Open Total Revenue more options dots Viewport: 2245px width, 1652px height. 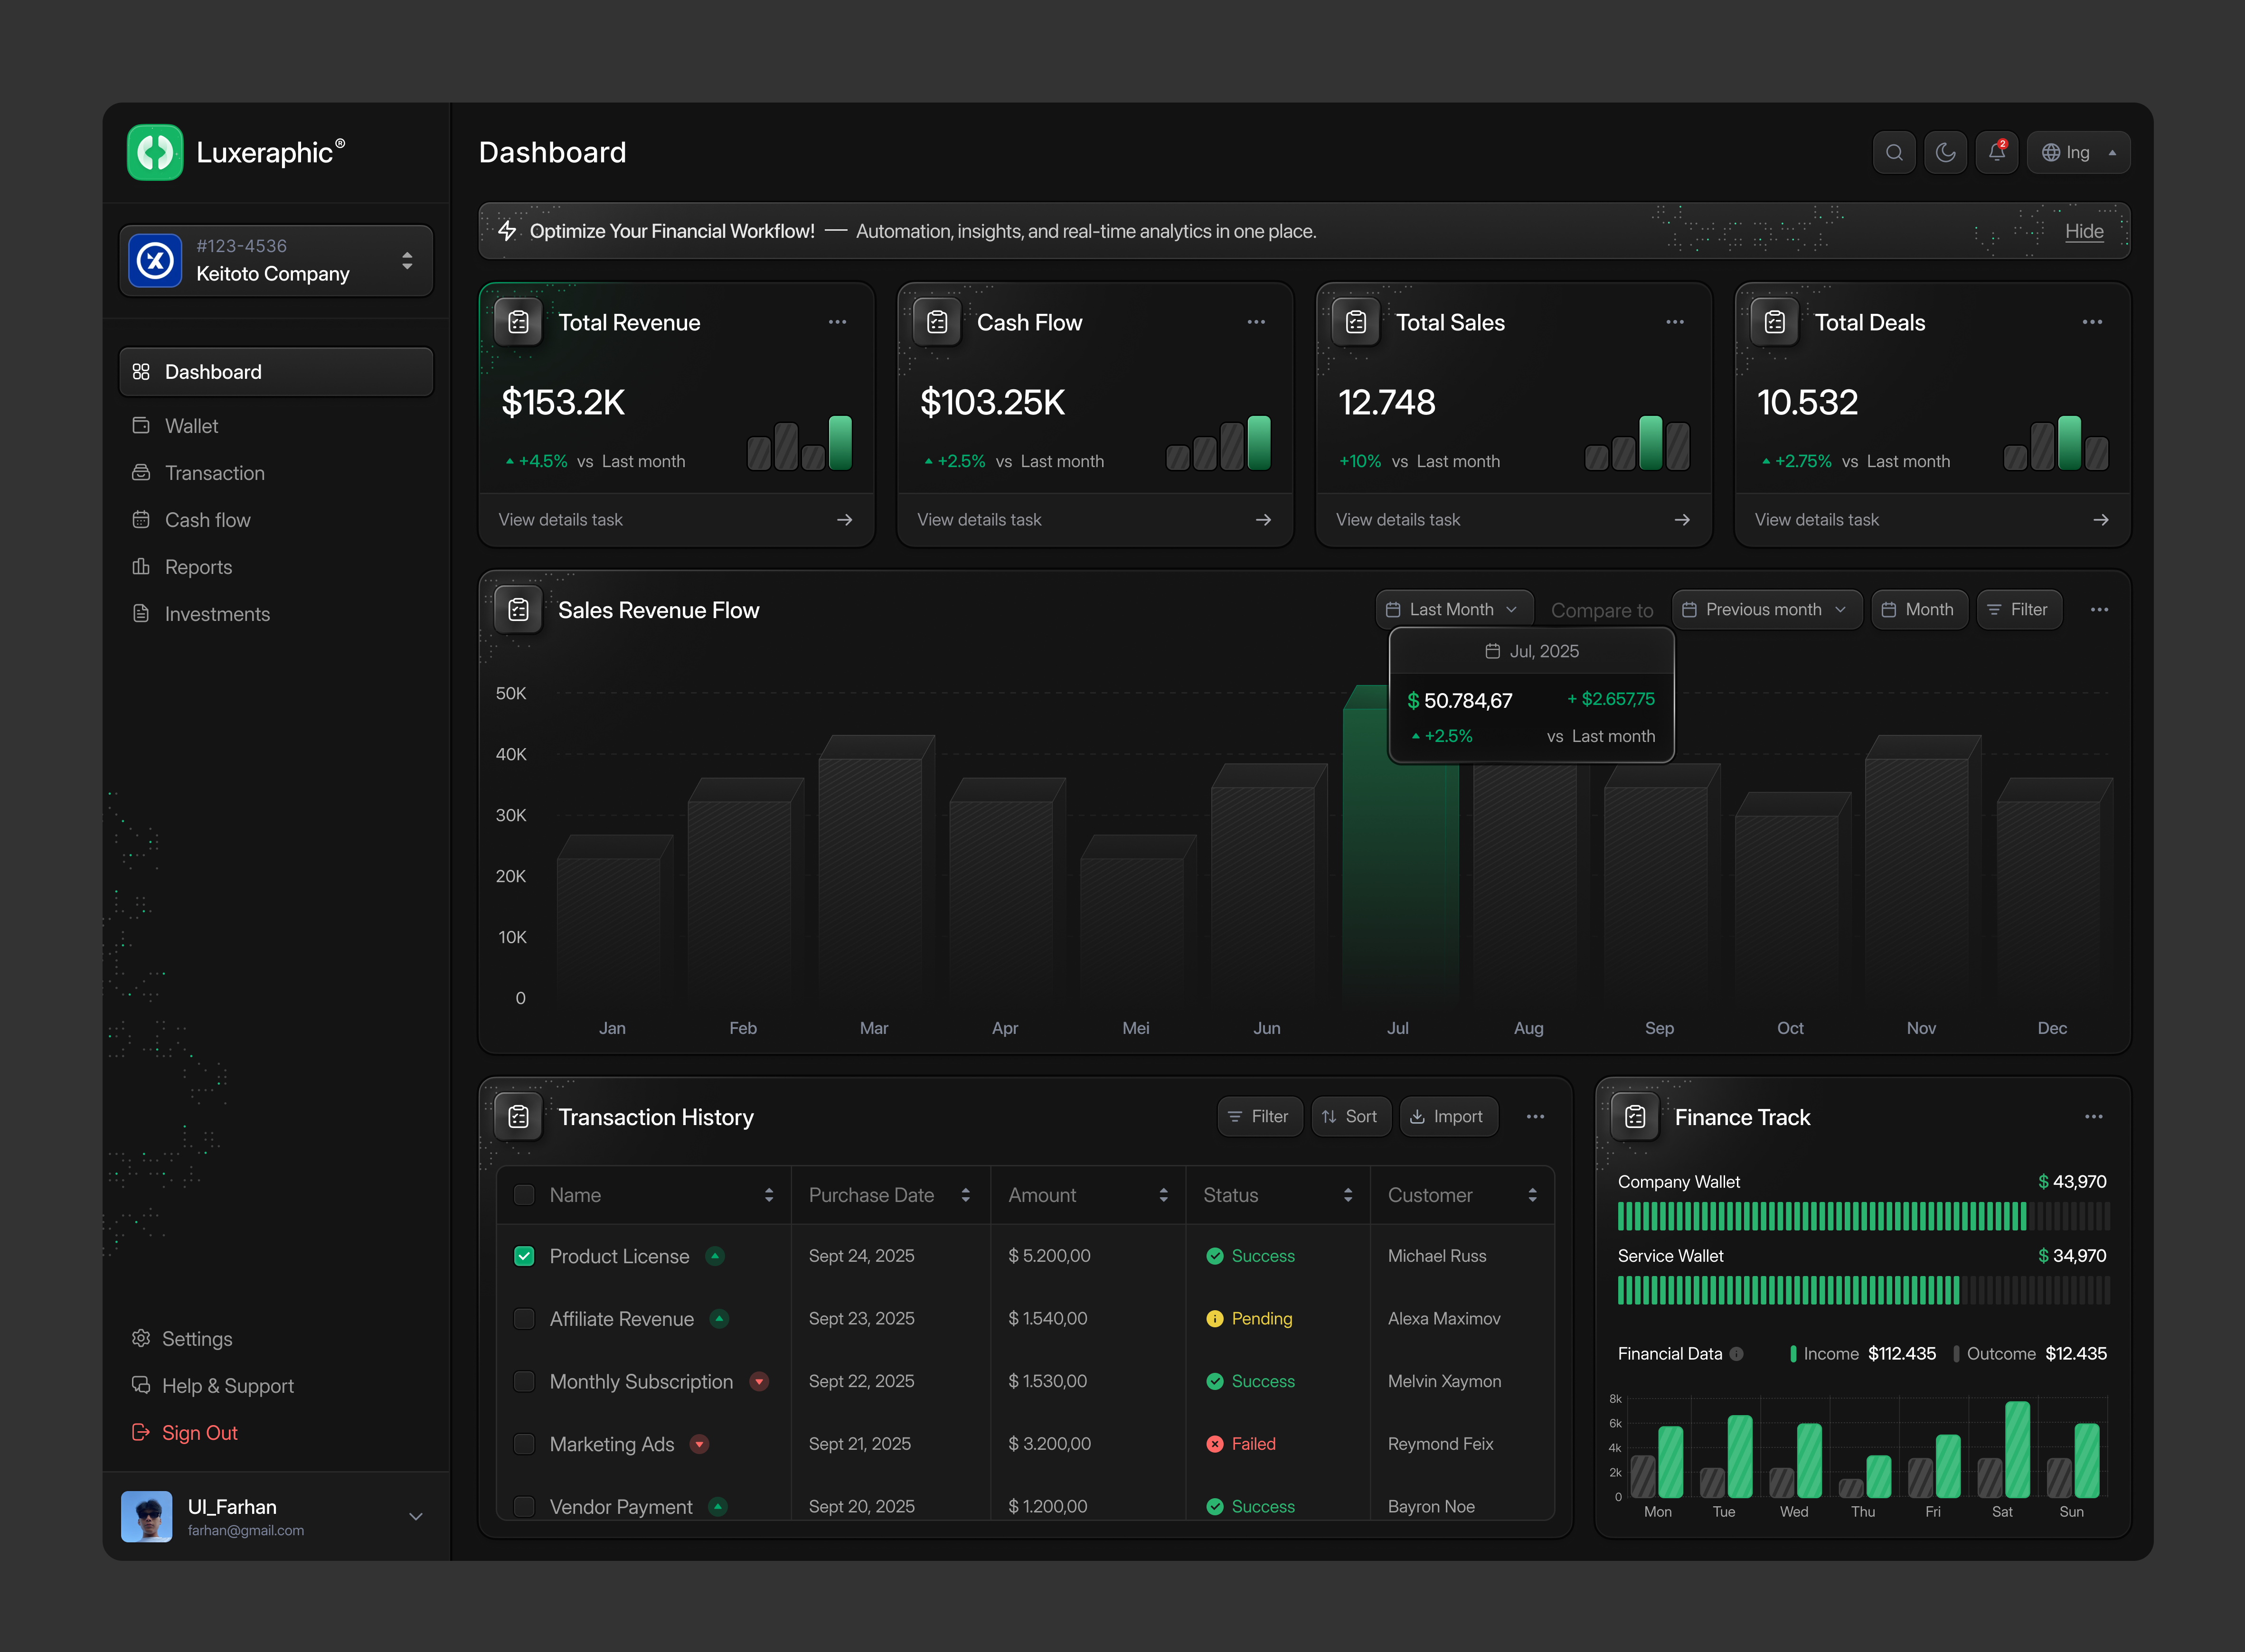[x=837, y=322]
